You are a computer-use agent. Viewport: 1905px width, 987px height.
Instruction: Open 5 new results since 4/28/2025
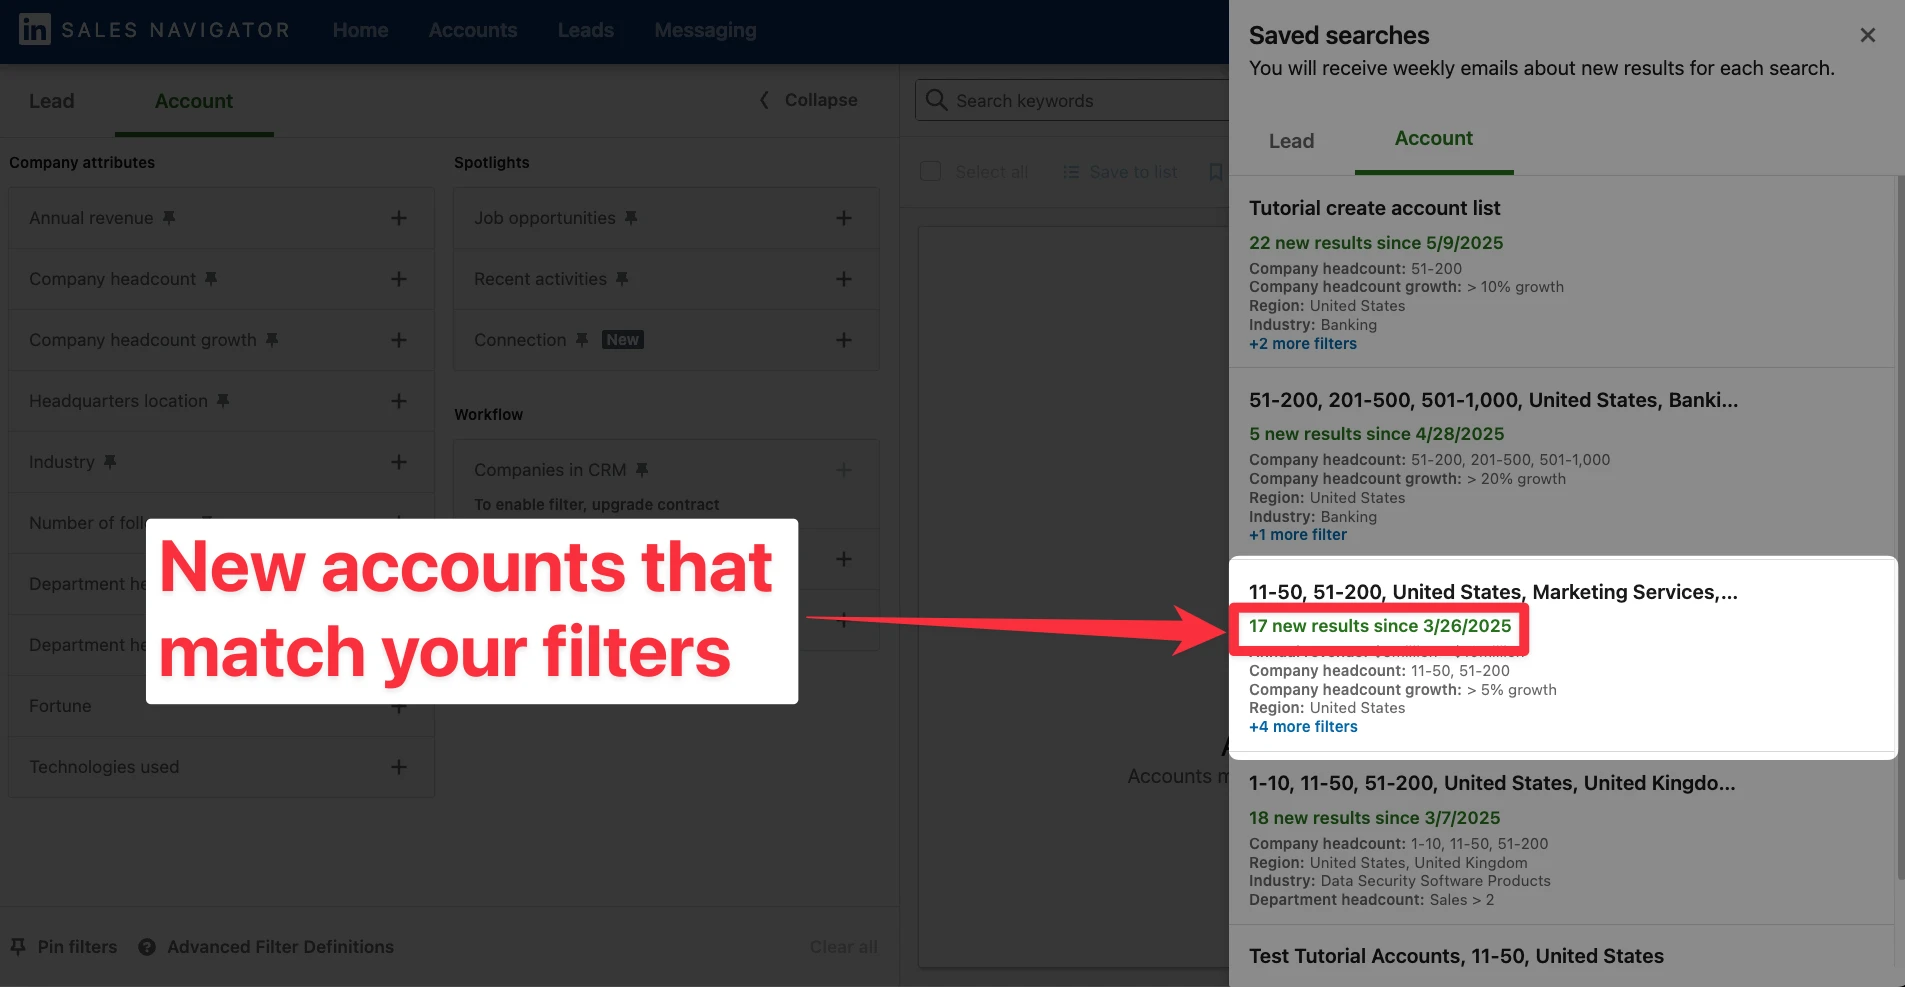click(x=1376, y=434)
